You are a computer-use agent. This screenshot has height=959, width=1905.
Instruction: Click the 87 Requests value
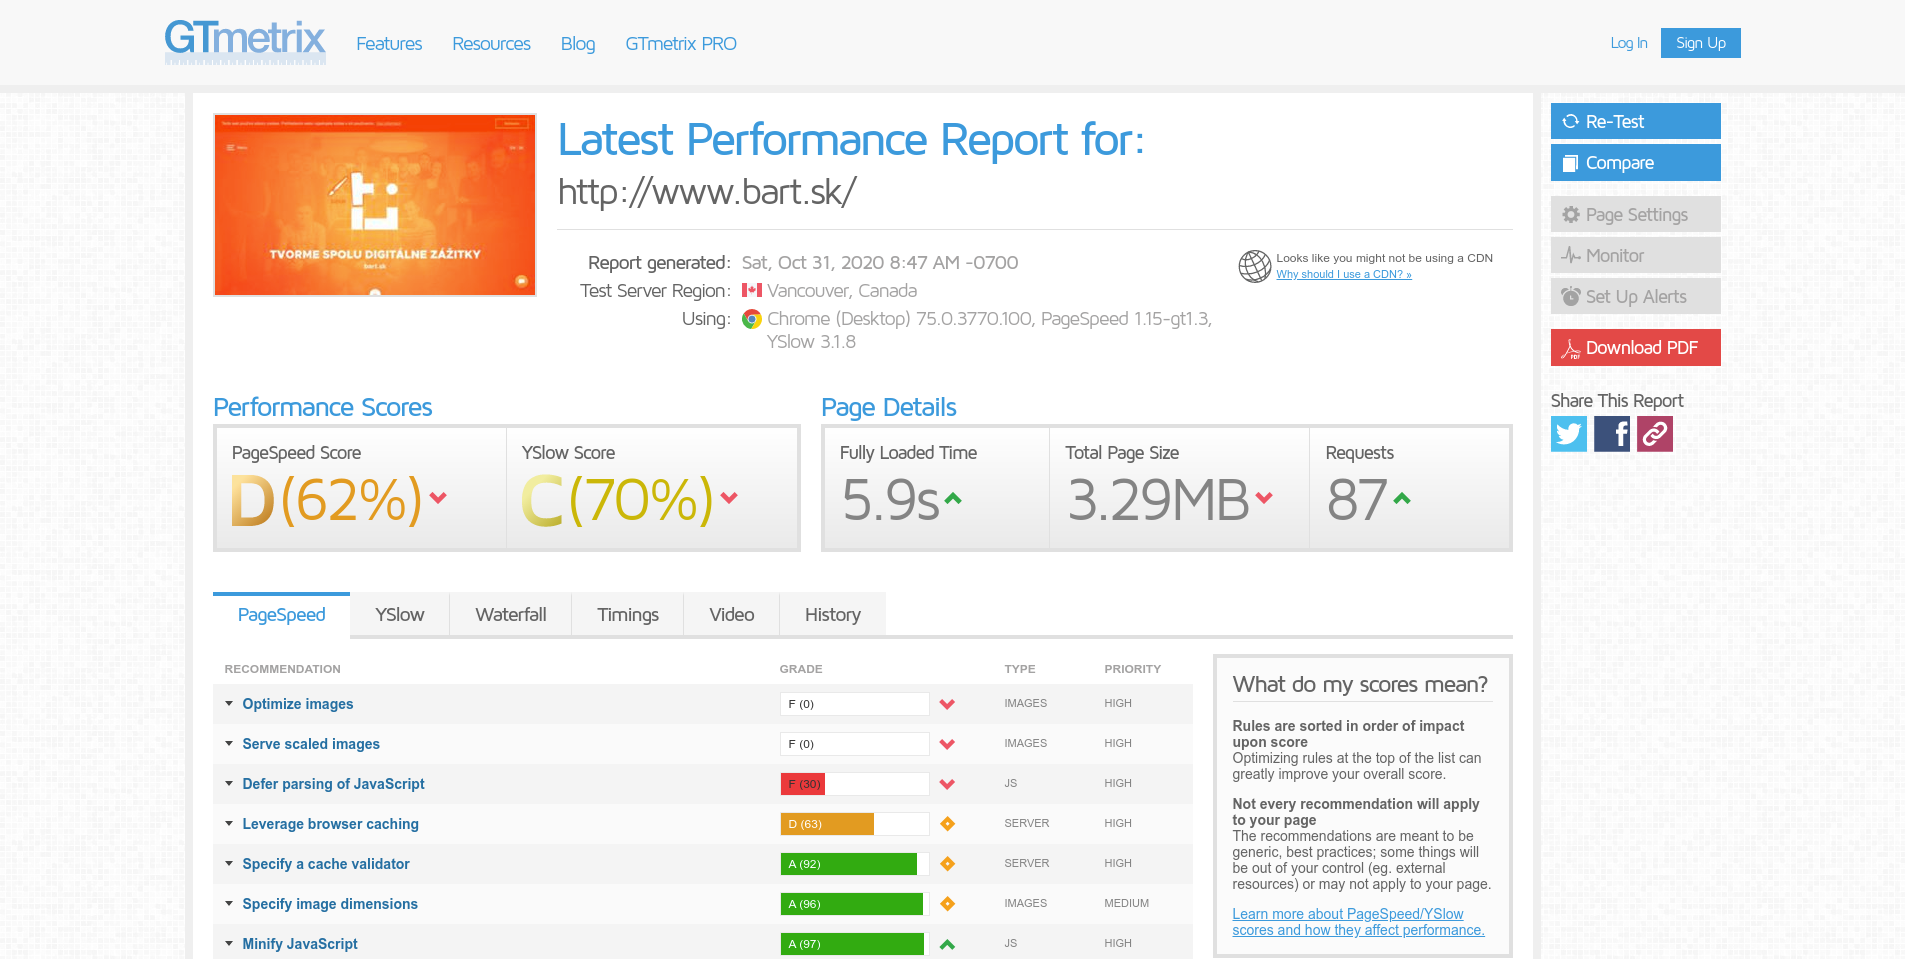[1357, 500]
